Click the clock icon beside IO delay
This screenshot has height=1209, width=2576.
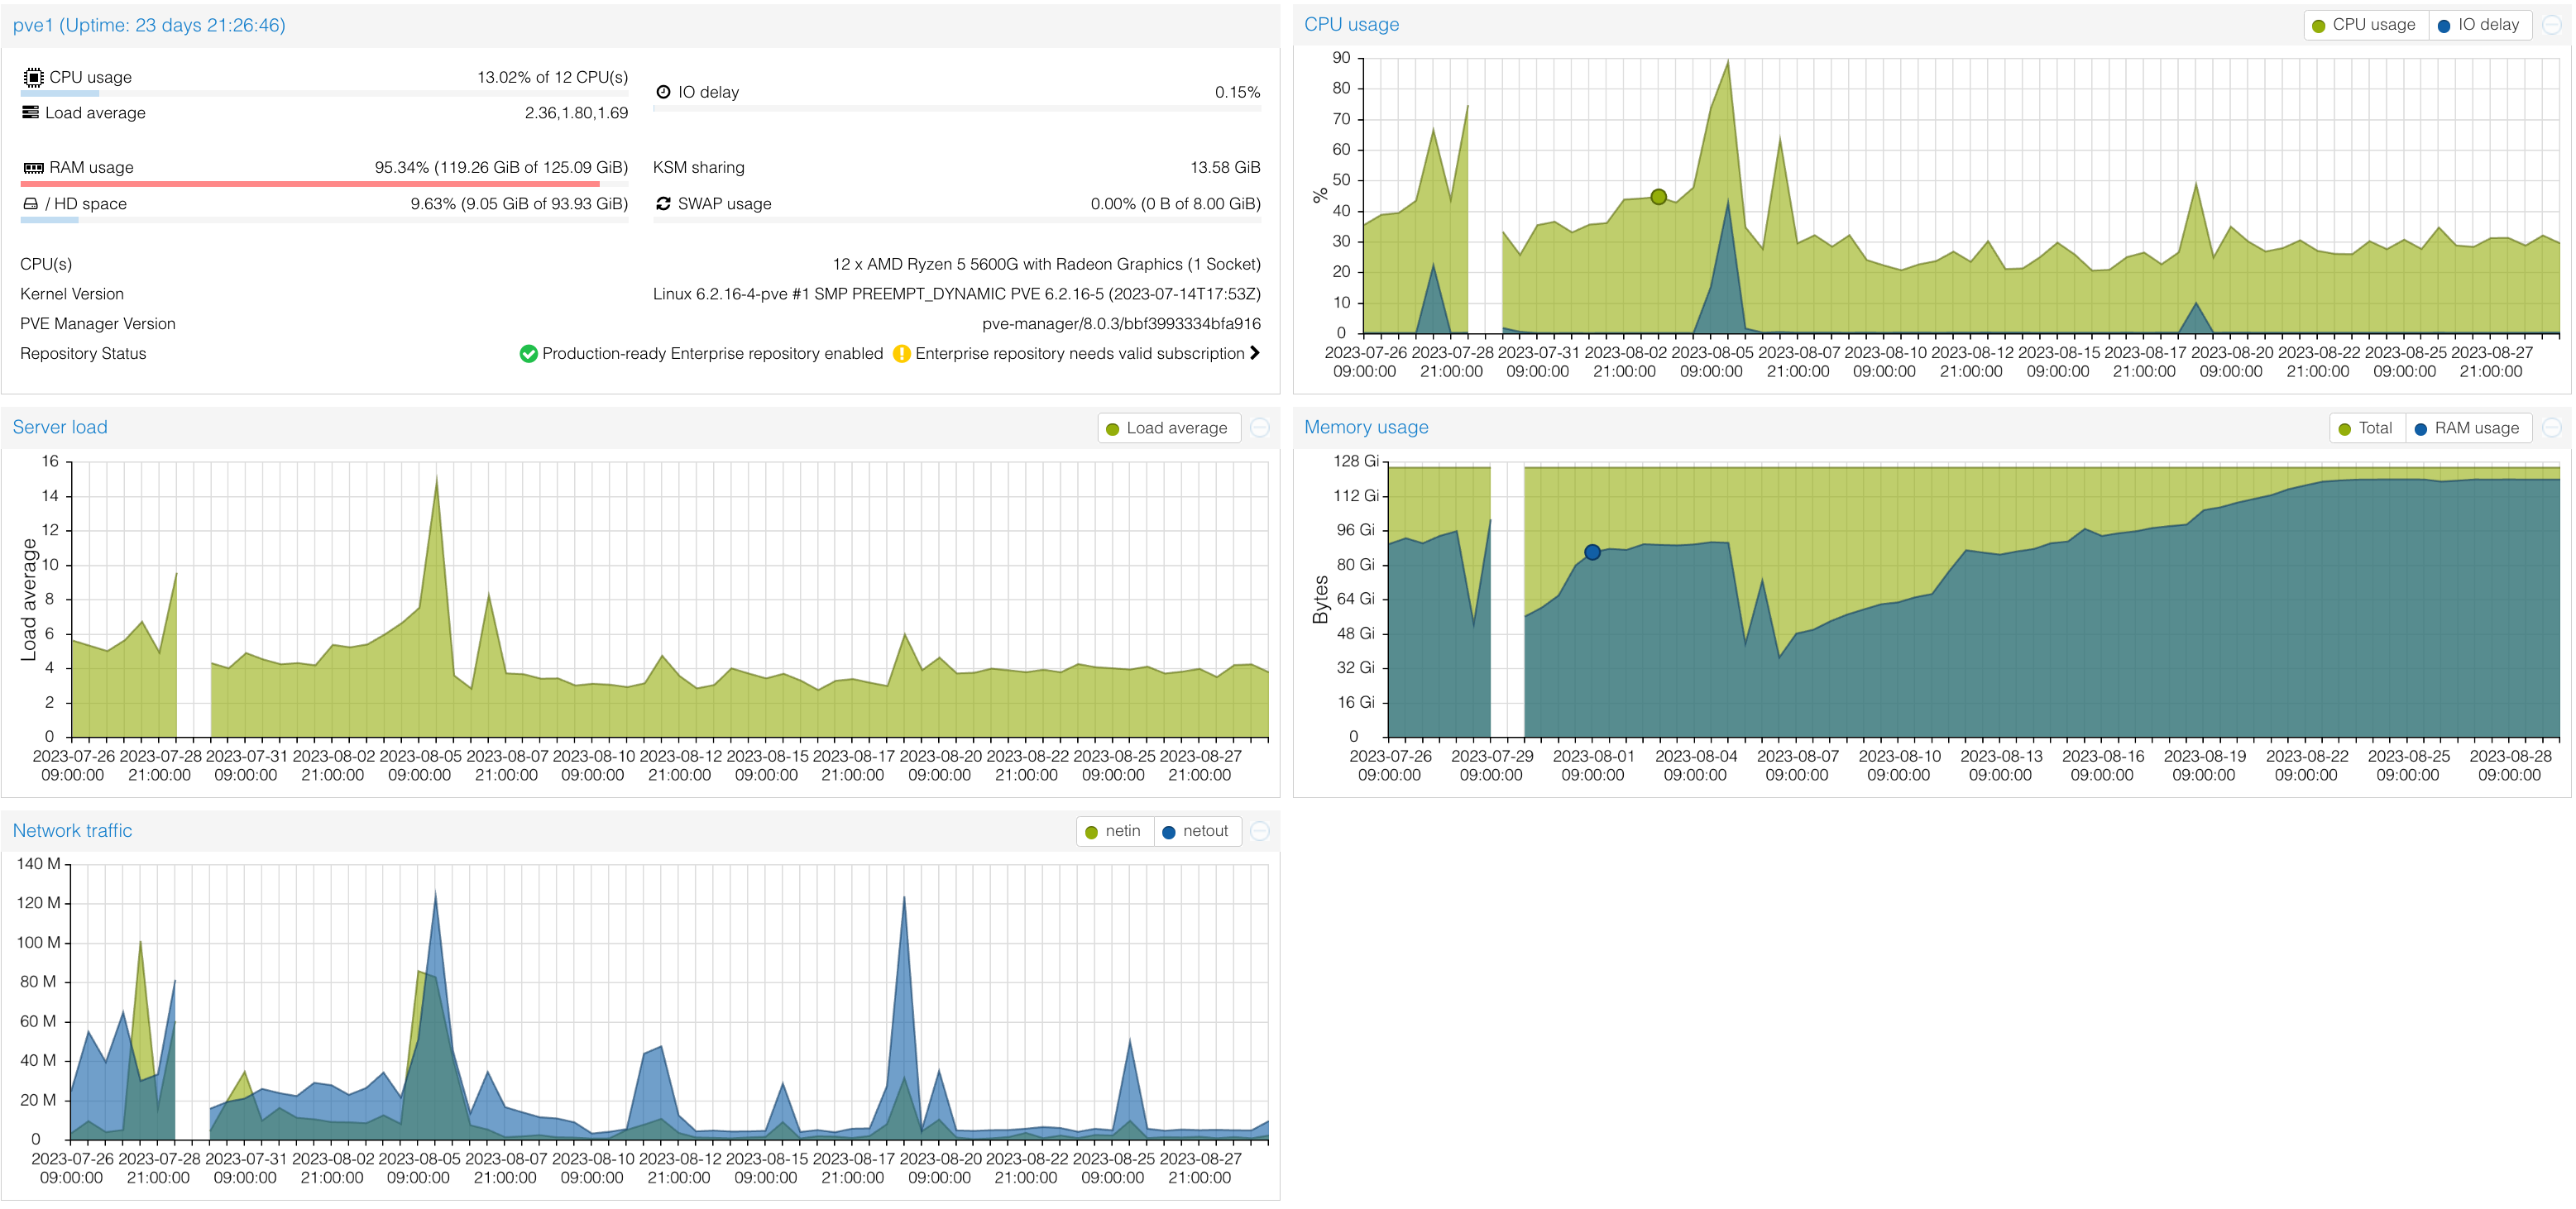coord(663,92)
